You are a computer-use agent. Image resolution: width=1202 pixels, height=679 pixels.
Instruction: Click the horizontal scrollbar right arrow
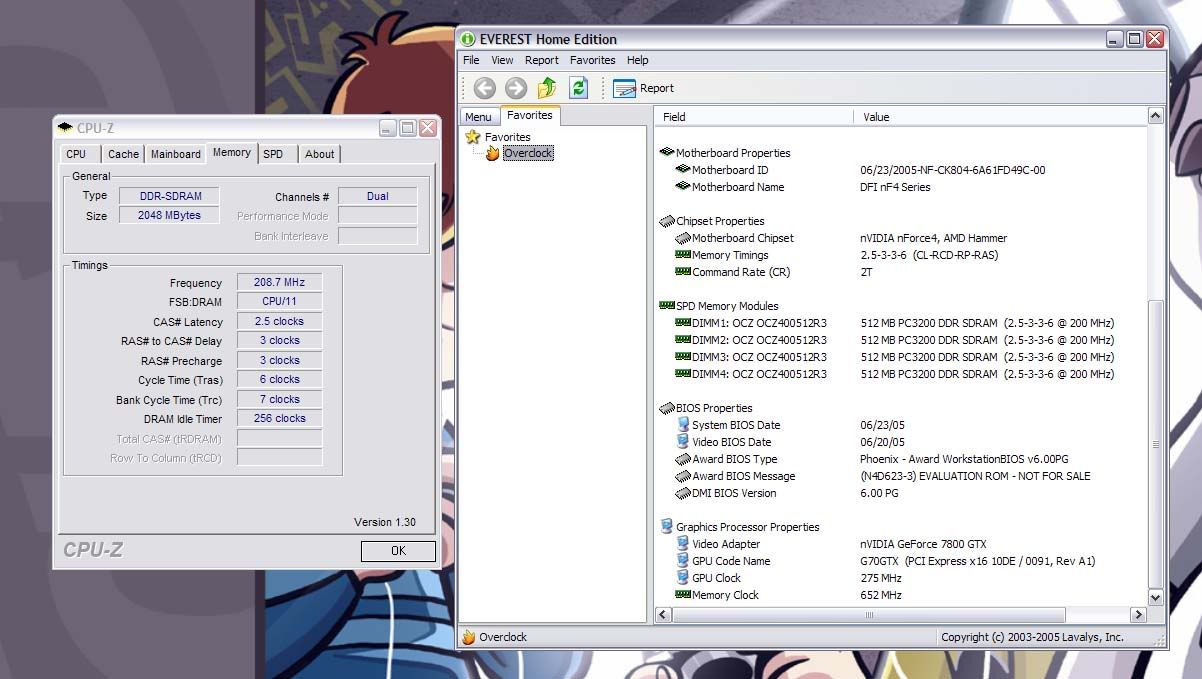pyautogui.click(x=1138, y=615)
